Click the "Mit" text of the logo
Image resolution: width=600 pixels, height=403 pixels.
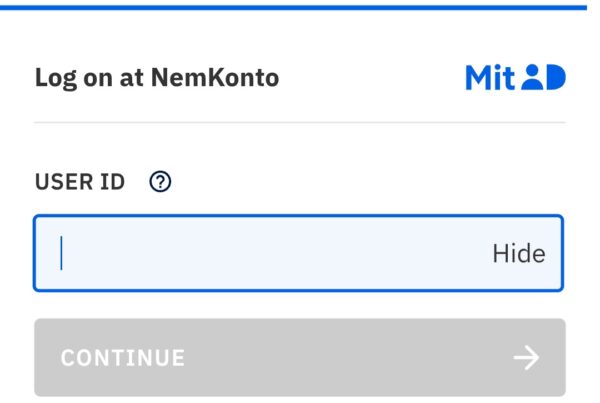click(490, 78)
